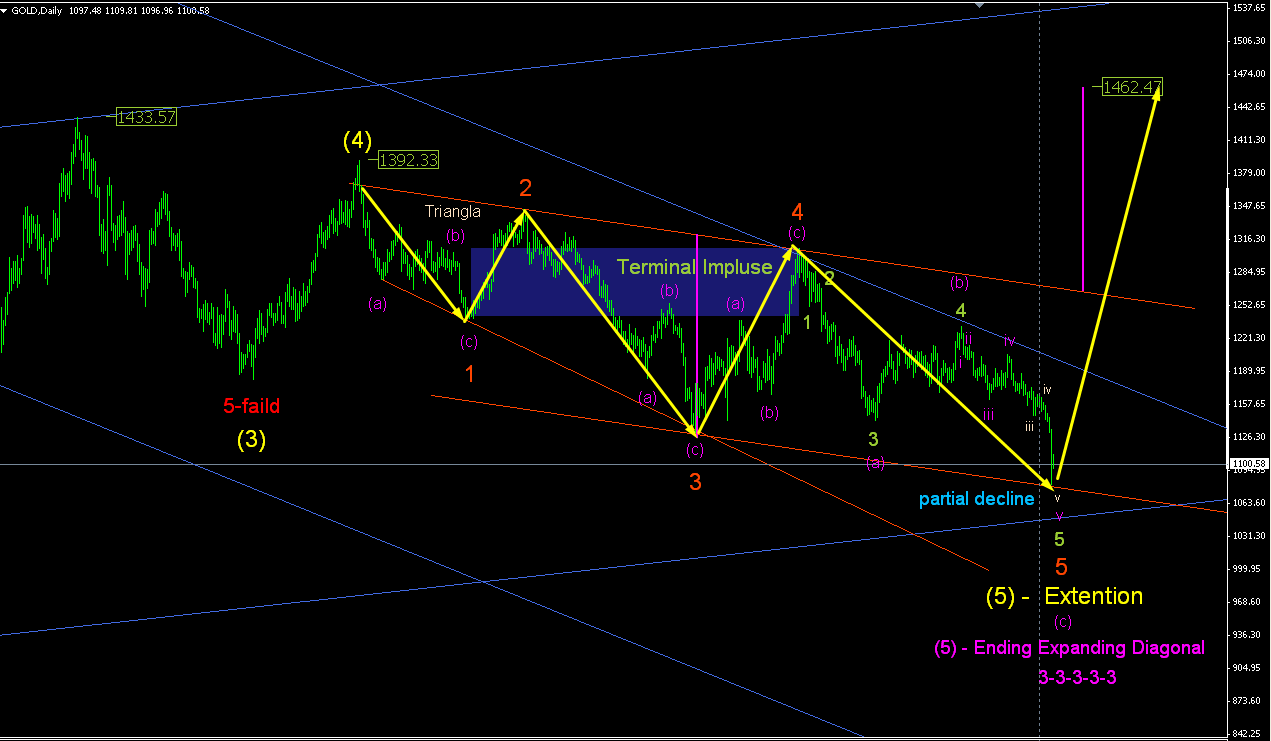Select the chart shift triangle marker at top
The image size is (1271, 741).
coord(981,5)
